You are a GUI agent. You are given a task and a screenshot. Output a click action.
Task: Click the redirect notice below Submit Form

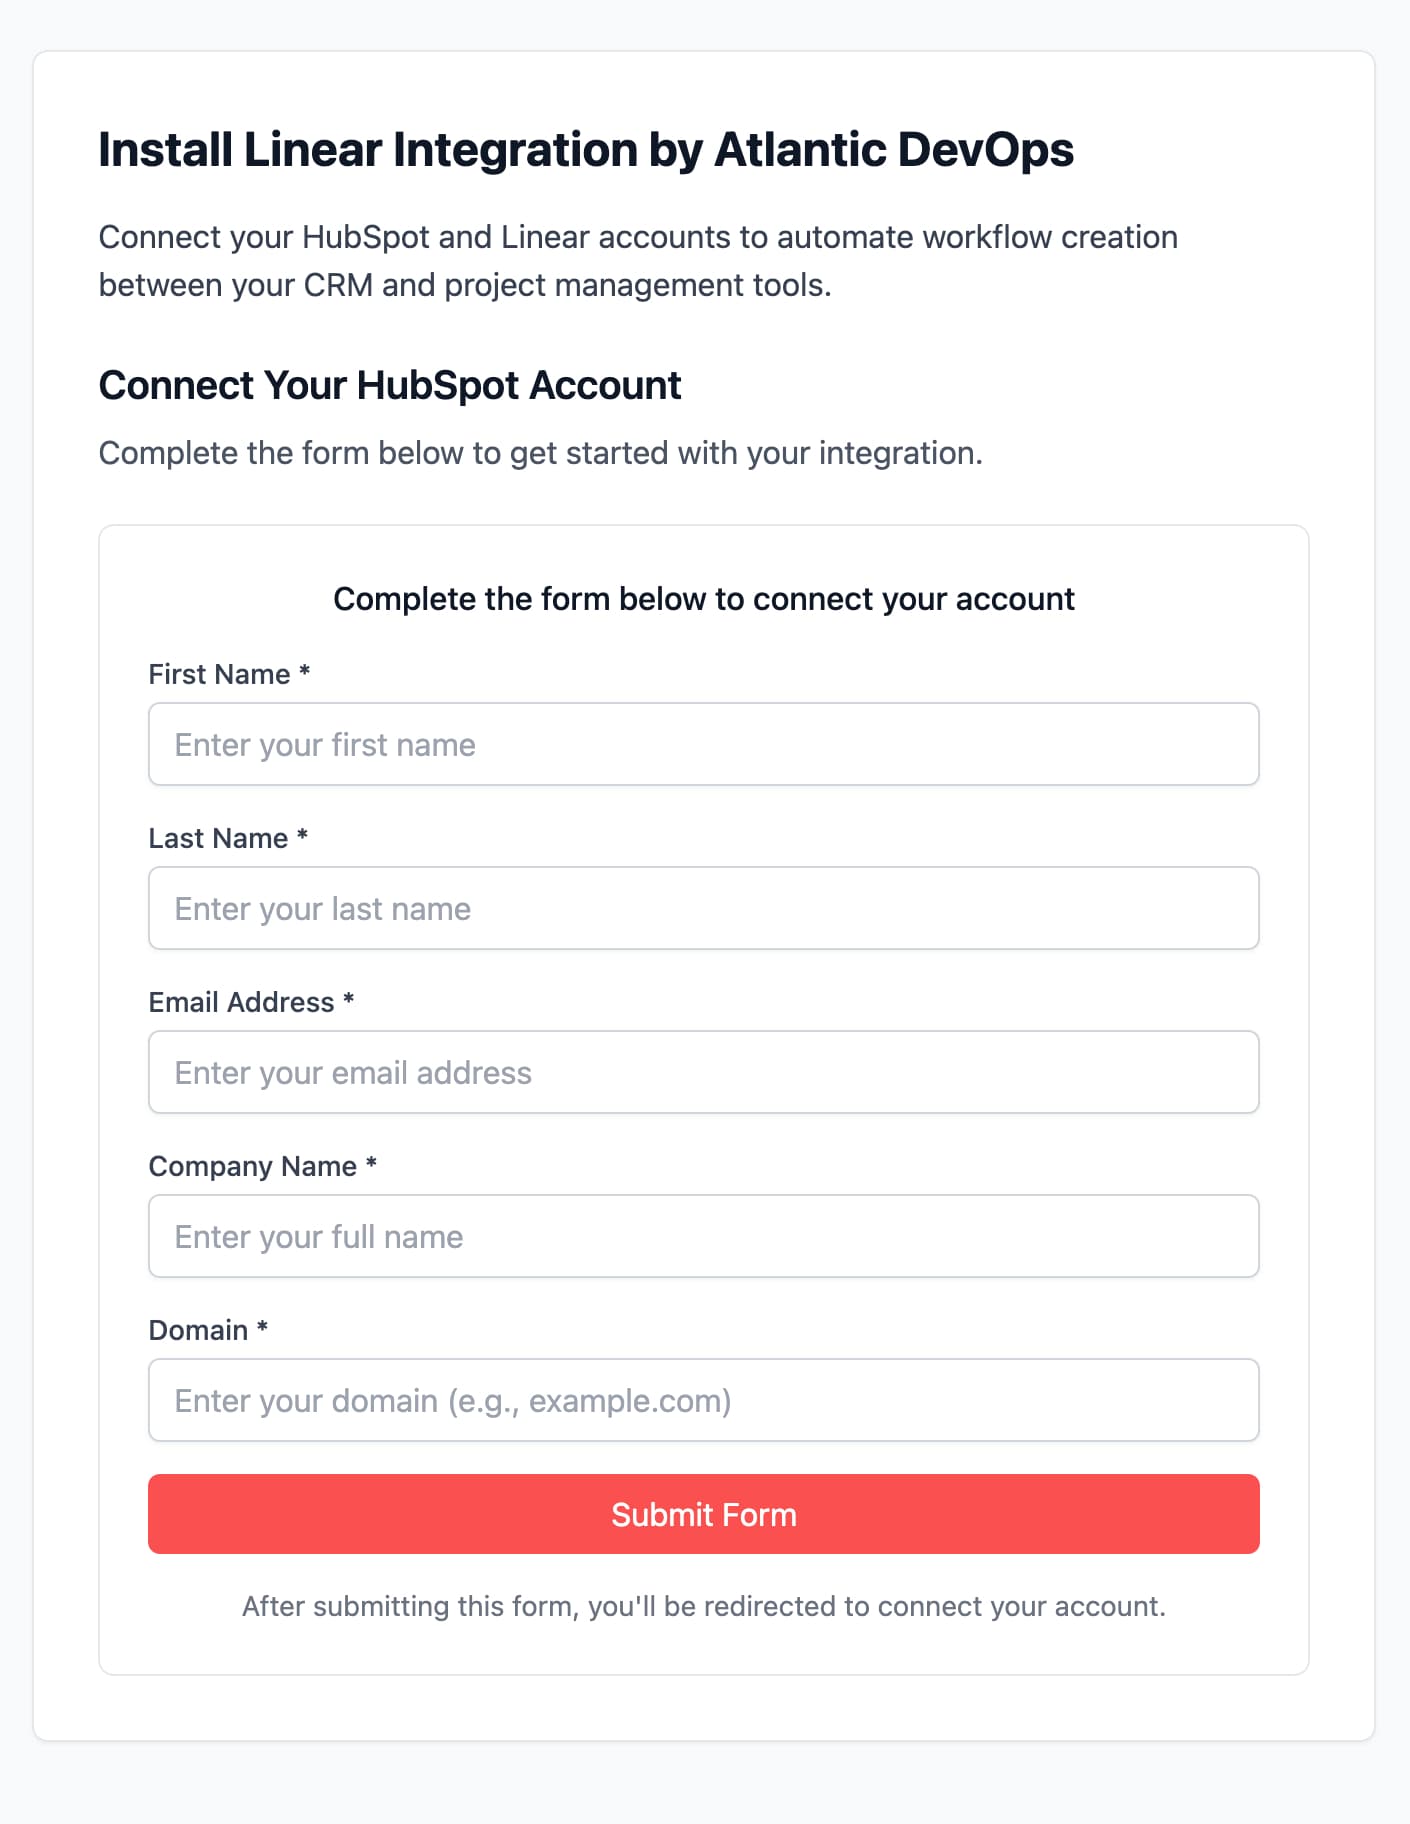[x=704, y=1606]
